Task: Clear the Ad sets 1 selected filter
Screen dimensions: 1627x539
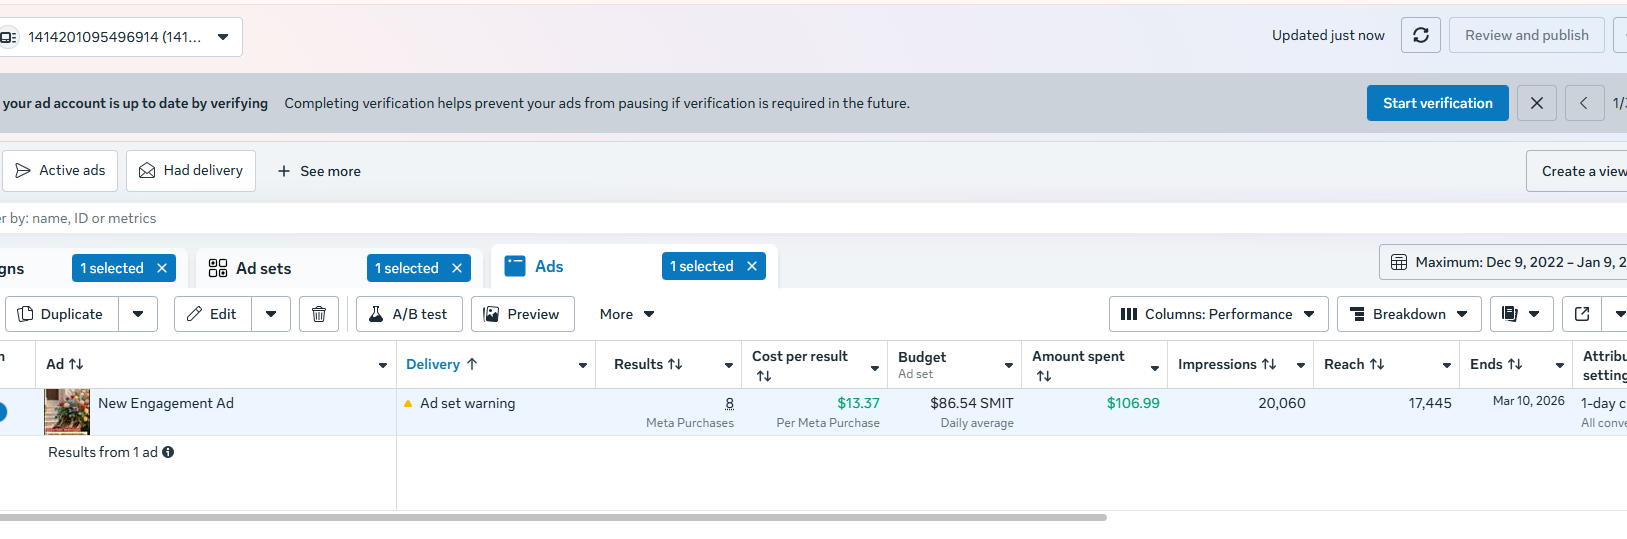Action: (457, 268)
